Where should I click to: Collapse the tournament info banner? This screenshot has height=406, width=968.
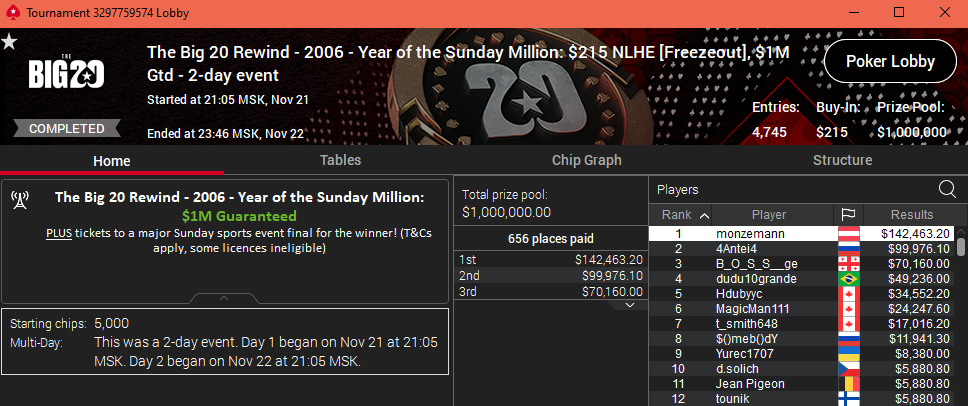(x=224, y=298)
